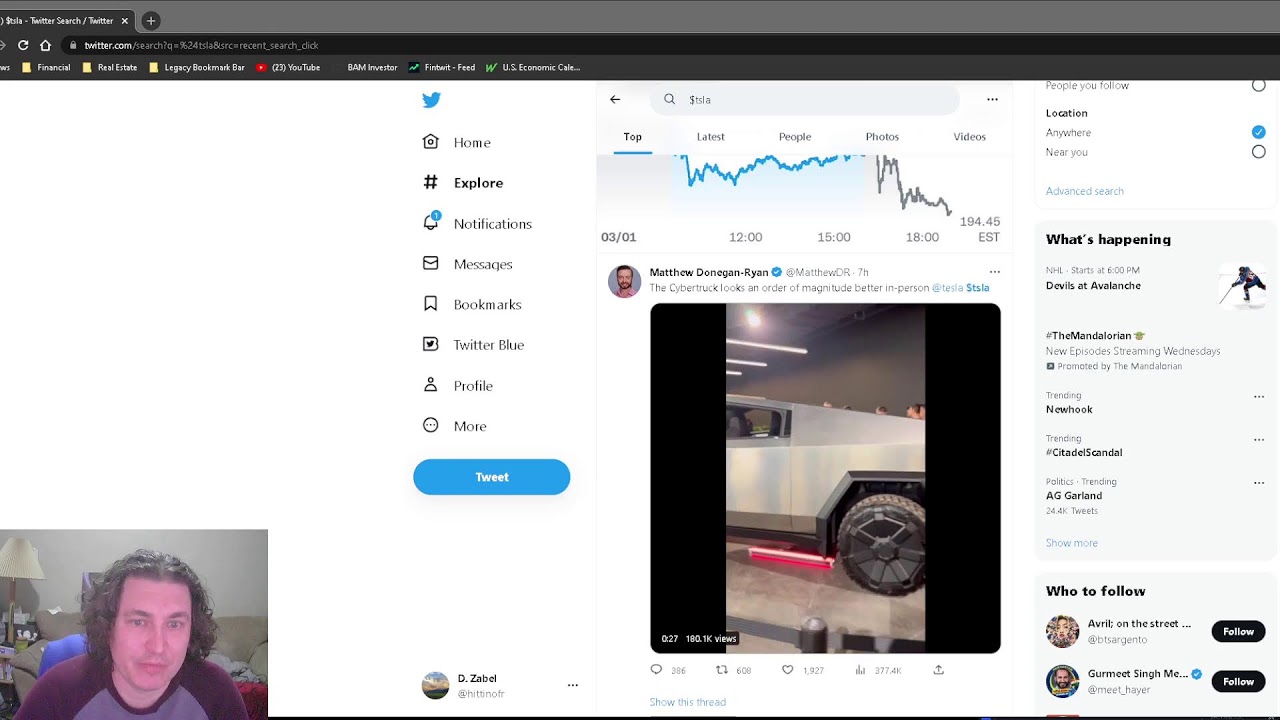The image size is (1280, 720).
Task: Click Show more under What's happening
Action: 1071,543
